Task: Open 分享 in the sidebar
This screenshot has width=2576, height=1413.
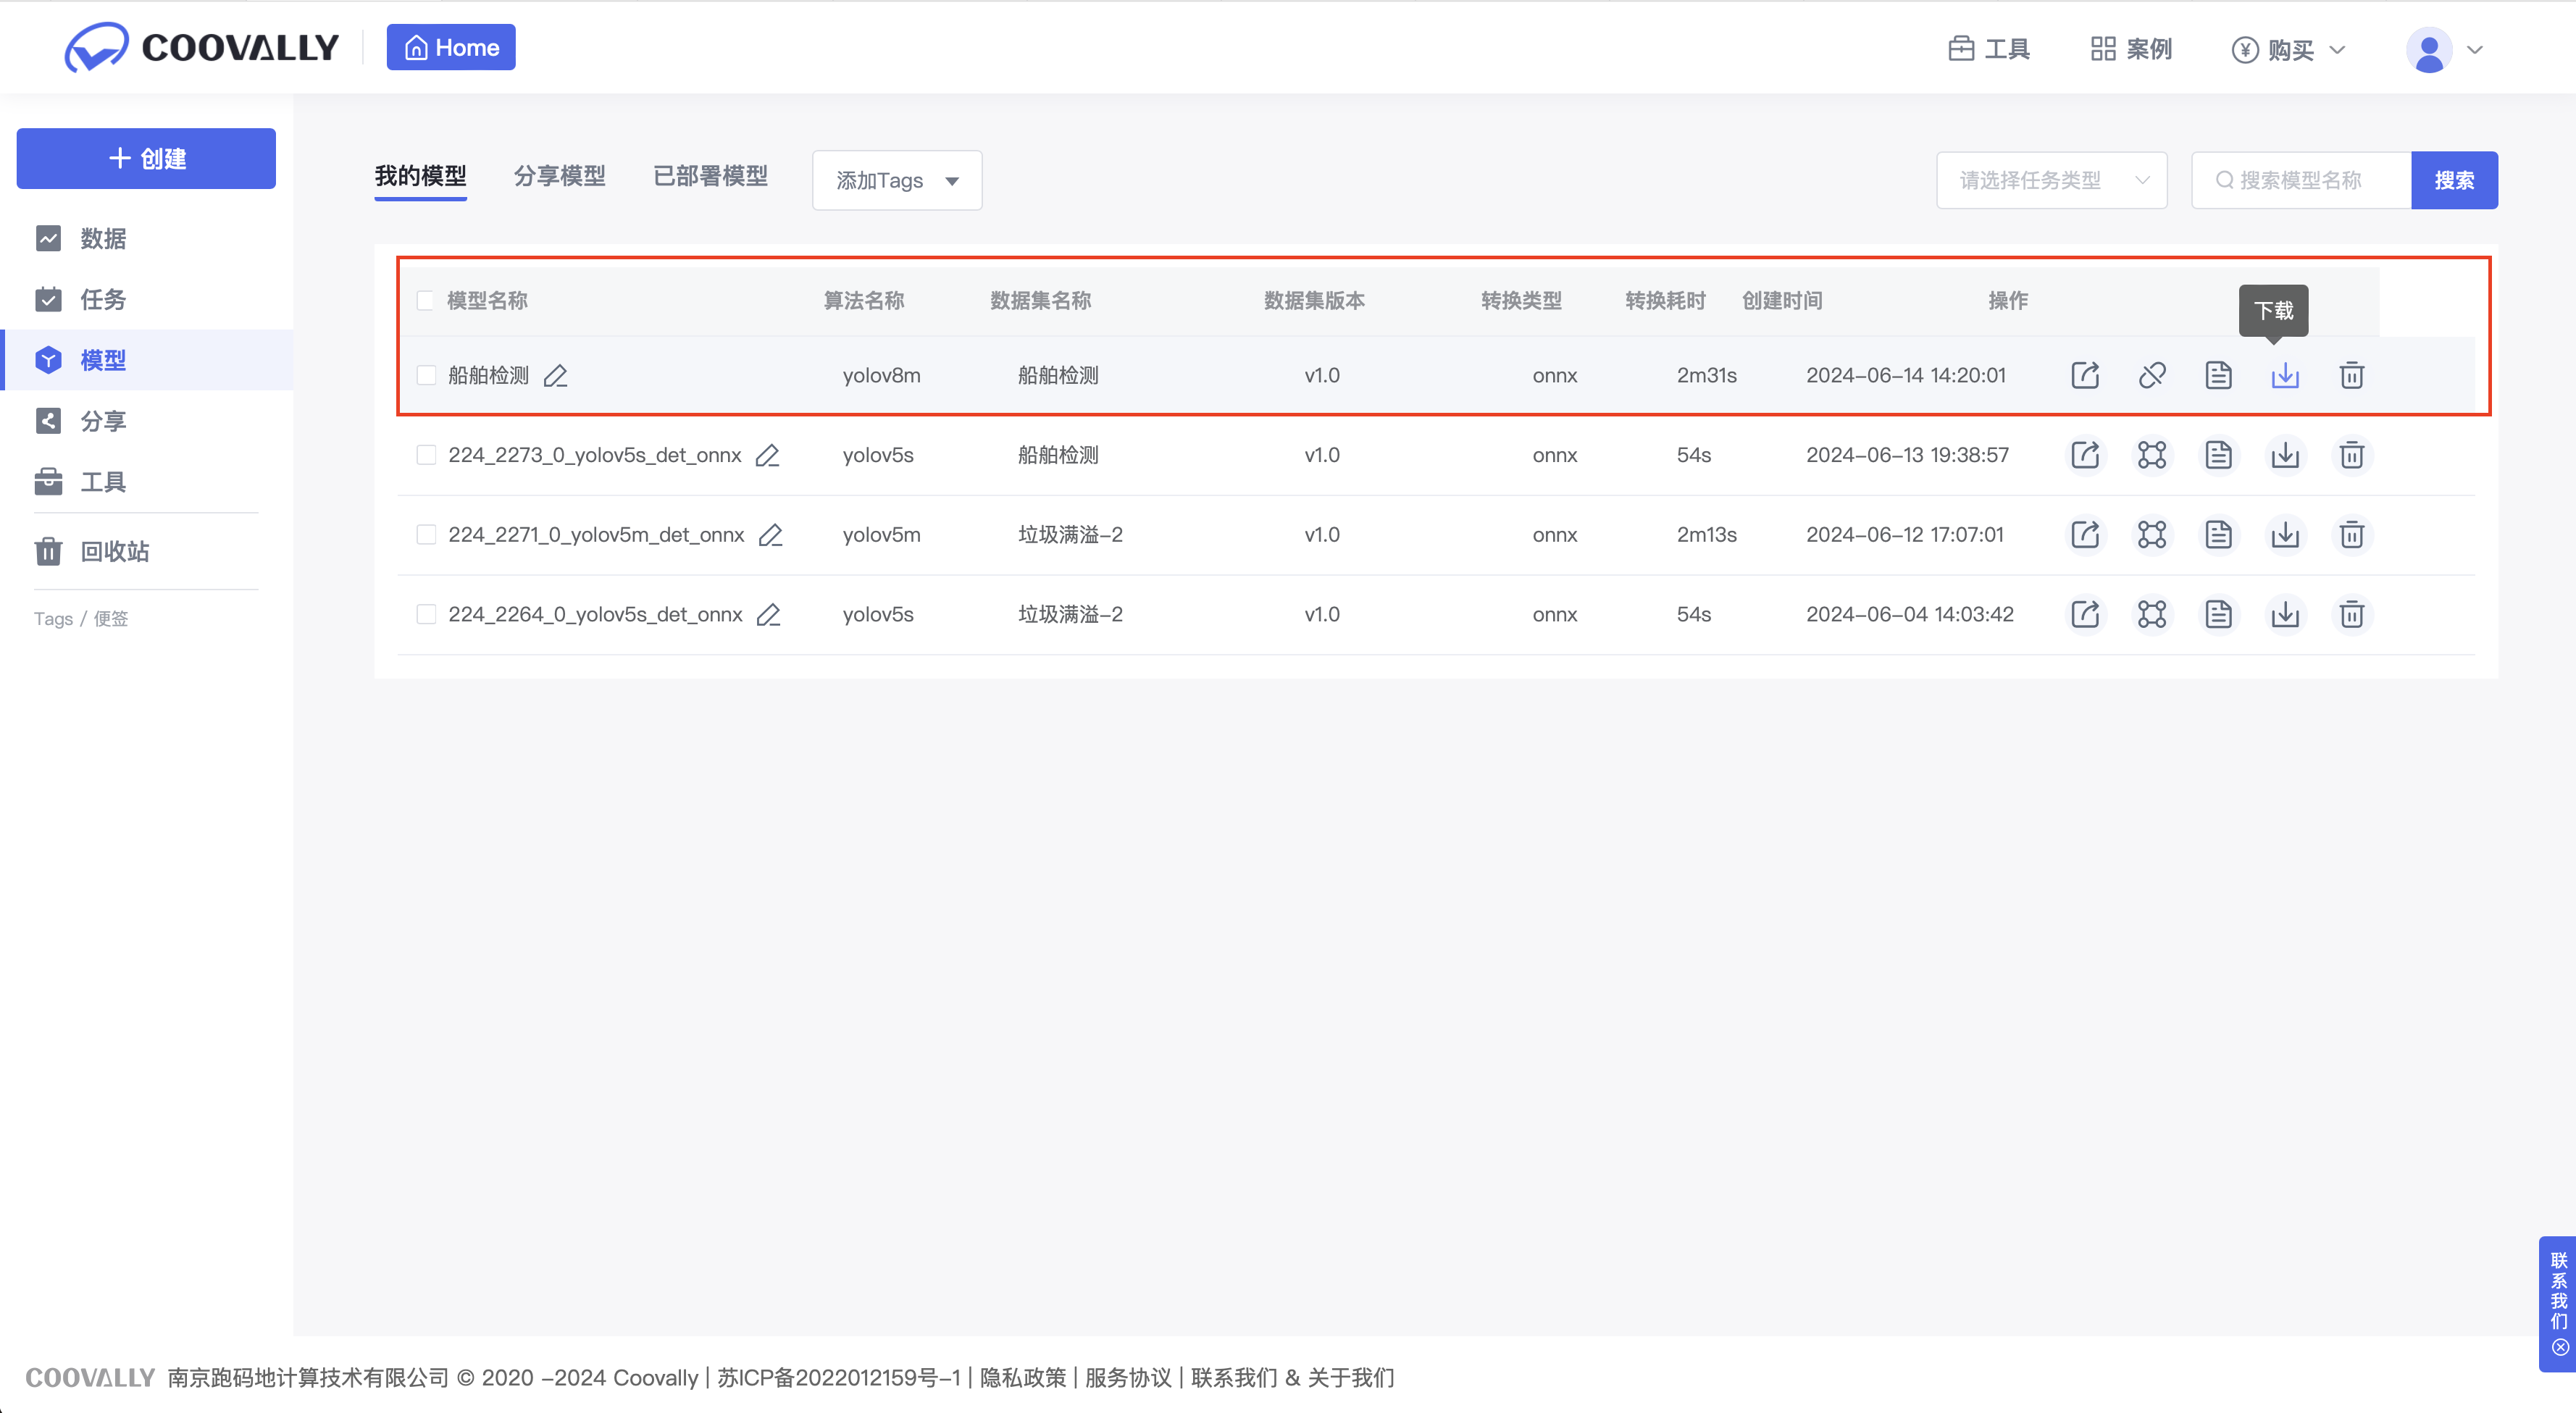Action: click(146, 421)
